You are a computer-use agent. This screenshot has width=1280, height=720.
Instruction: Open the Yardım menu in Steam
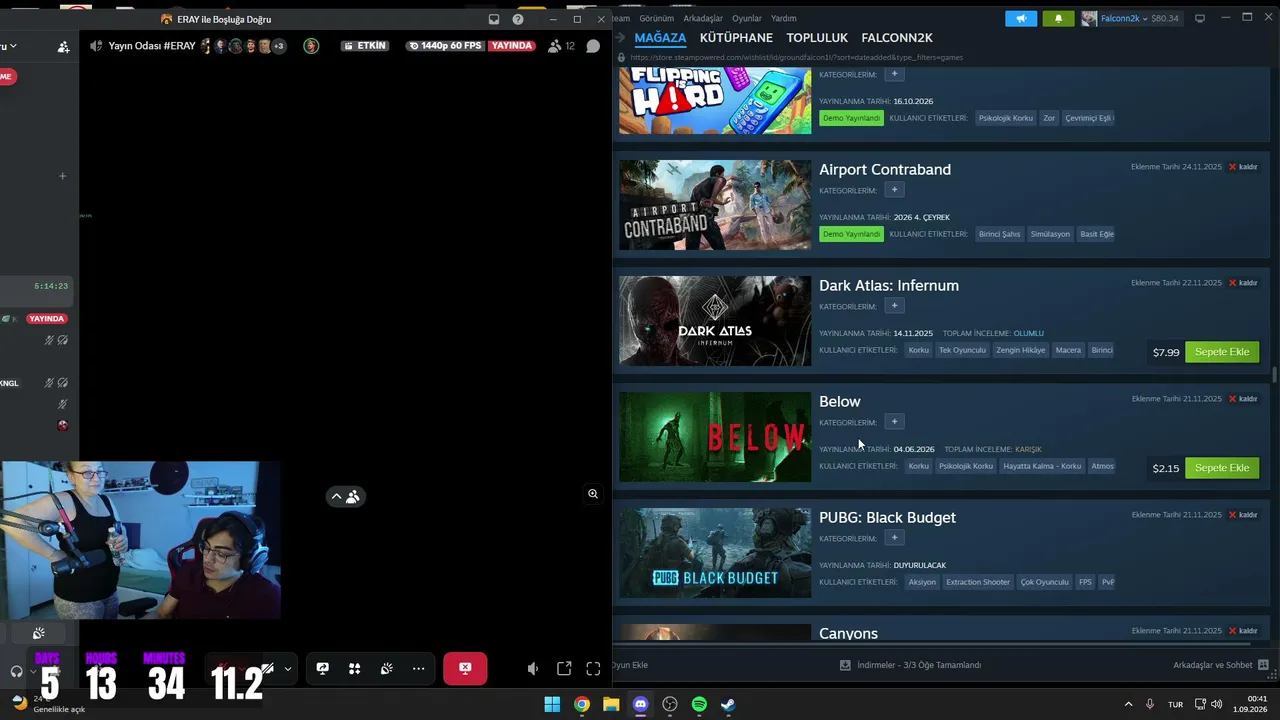784,18
